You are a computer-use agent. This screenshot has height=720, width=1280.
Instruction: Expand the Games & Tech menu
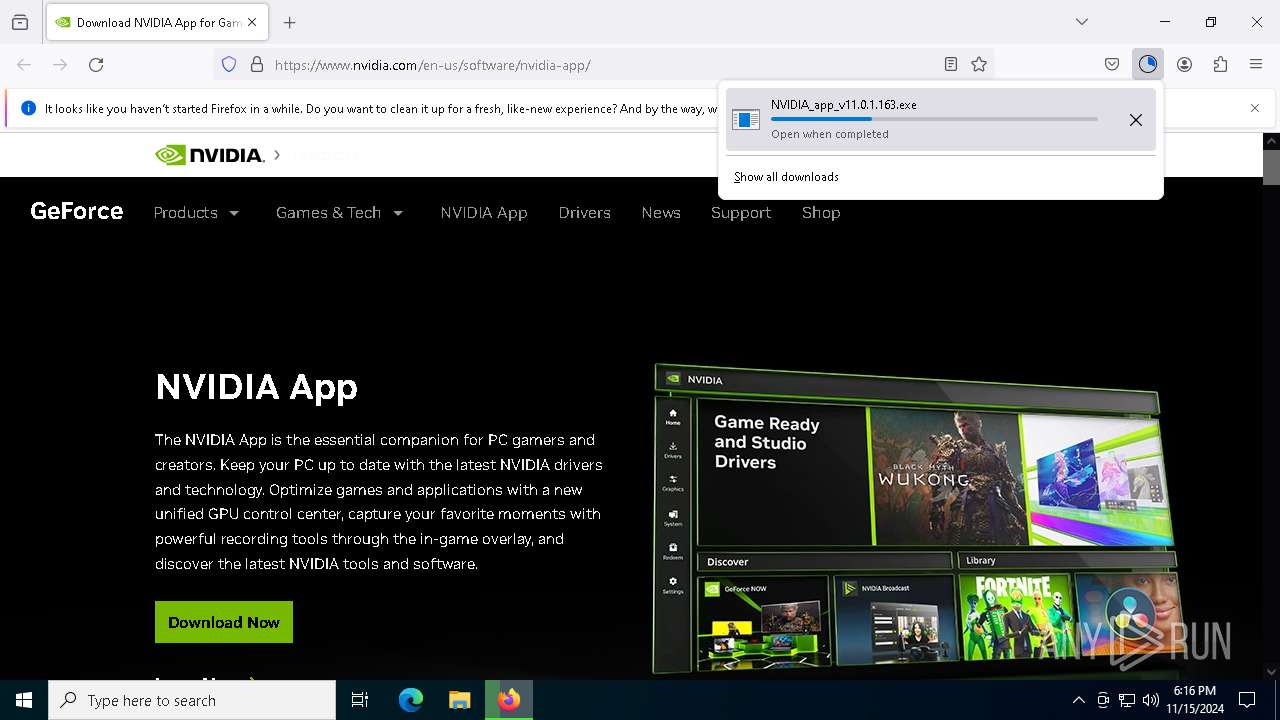click(339, 213)
